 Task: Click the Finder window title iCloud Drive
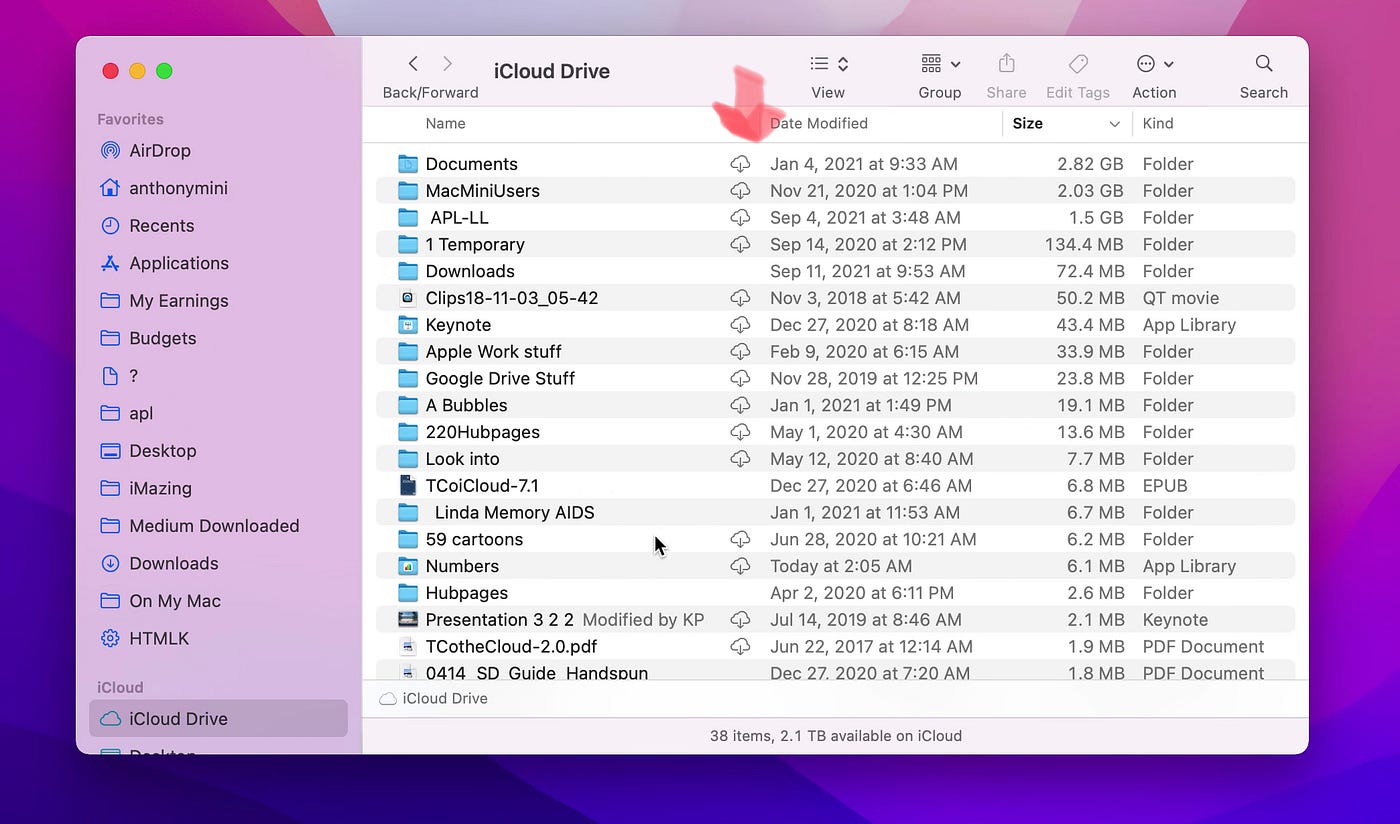[552, 71]
